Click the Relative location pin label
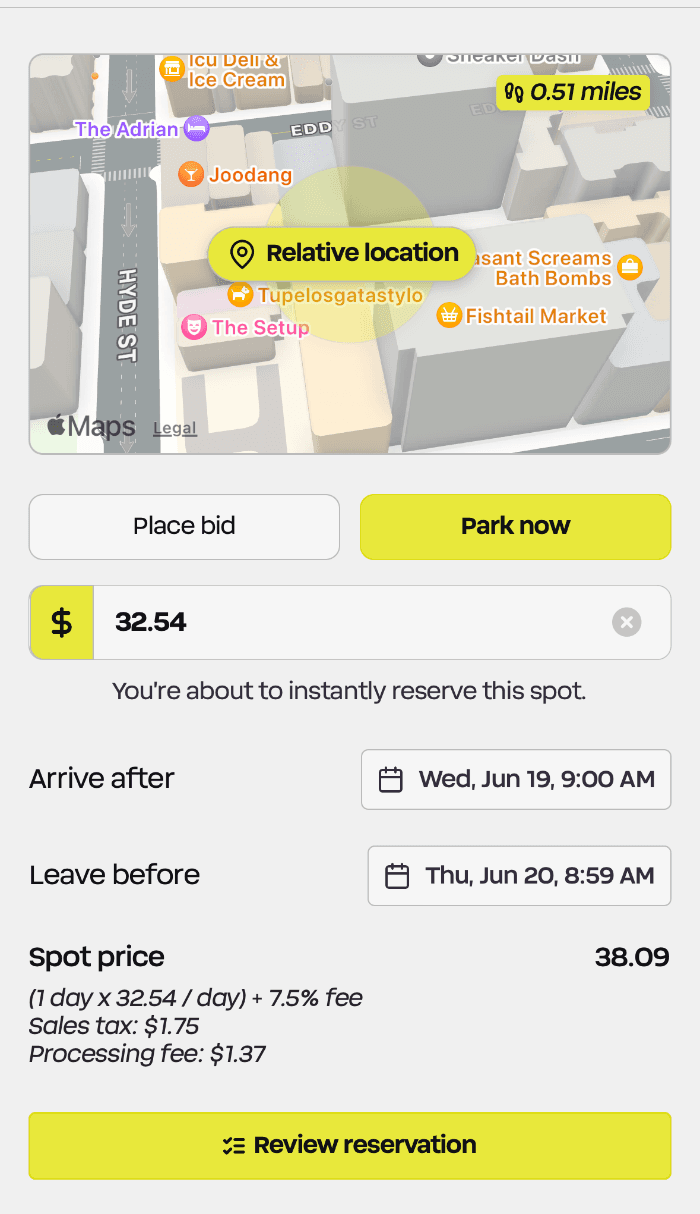 click(x=342, y=254)
